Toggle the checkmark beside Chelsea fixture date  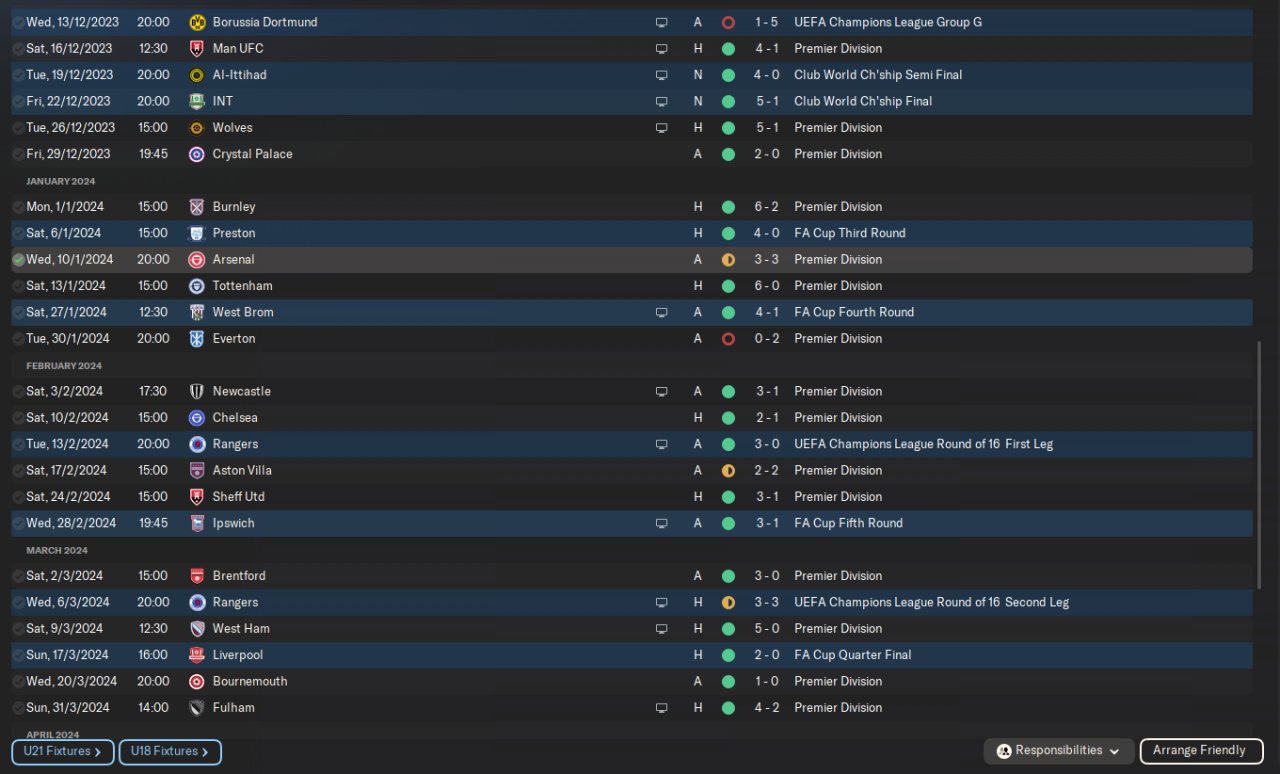[18, 418]
